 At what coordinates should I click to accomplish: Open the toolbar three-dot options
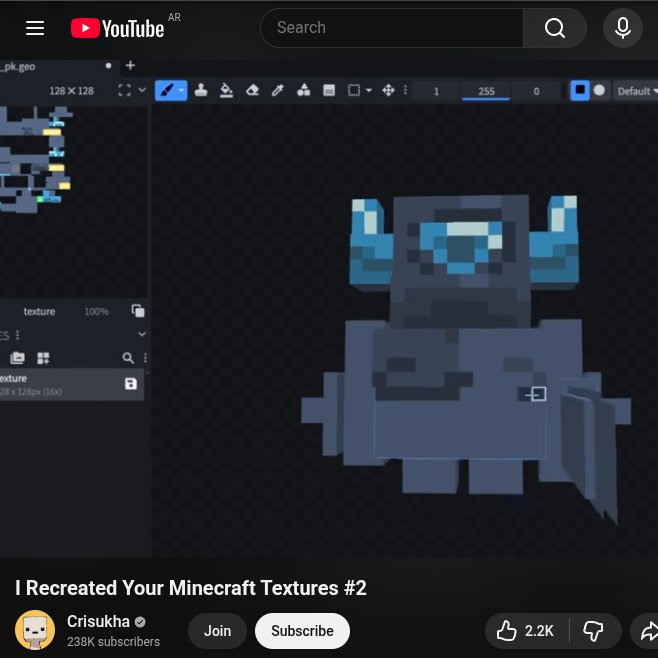[x=405, y=90]
